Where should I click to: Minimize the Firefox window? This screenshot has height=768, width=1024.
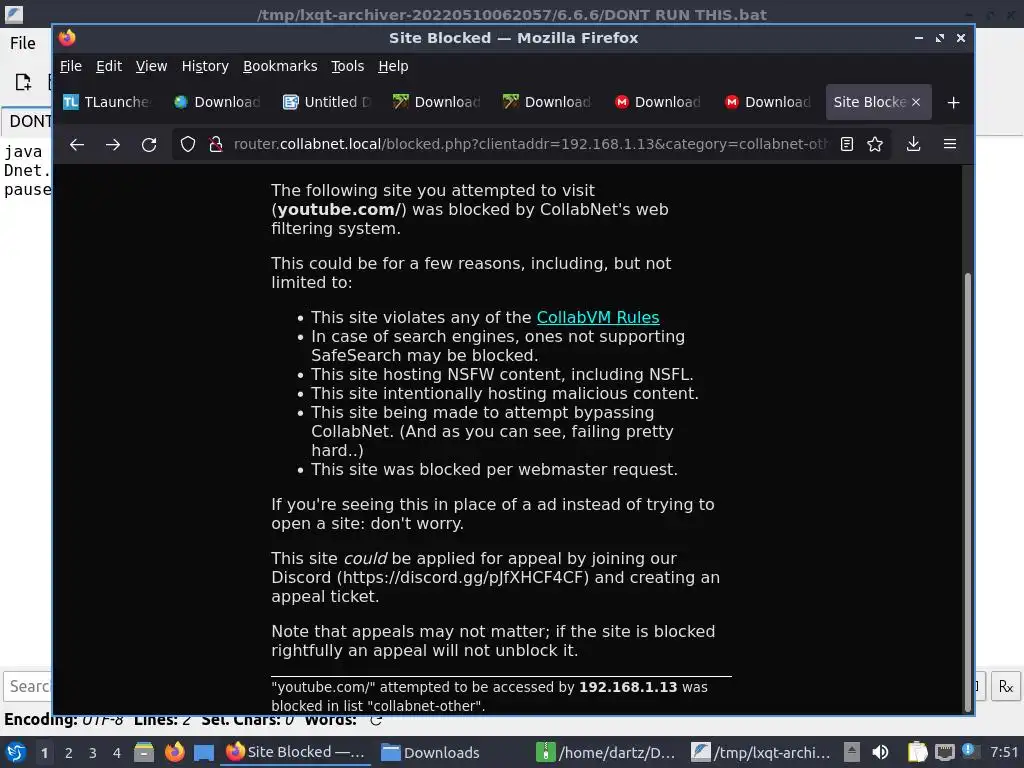click(x=919, y=38)
